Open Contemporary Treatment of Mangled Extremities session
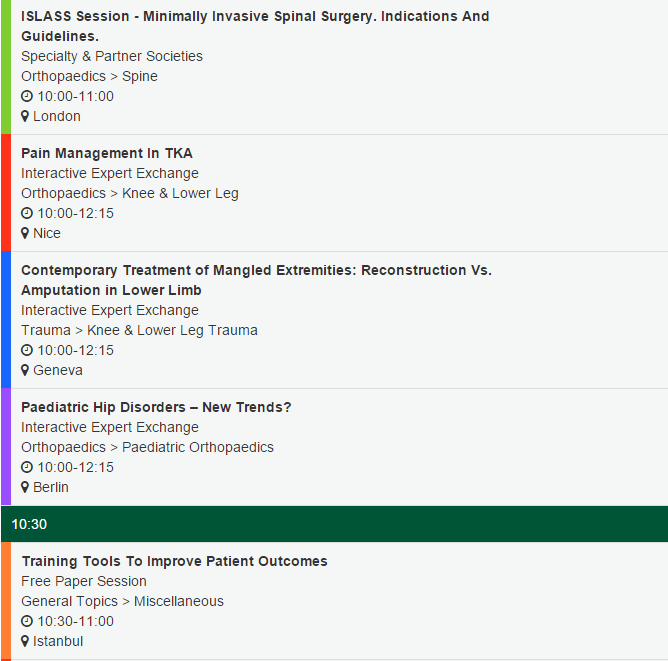The height and width of the screenshot is (661, 668). [256, 280]
